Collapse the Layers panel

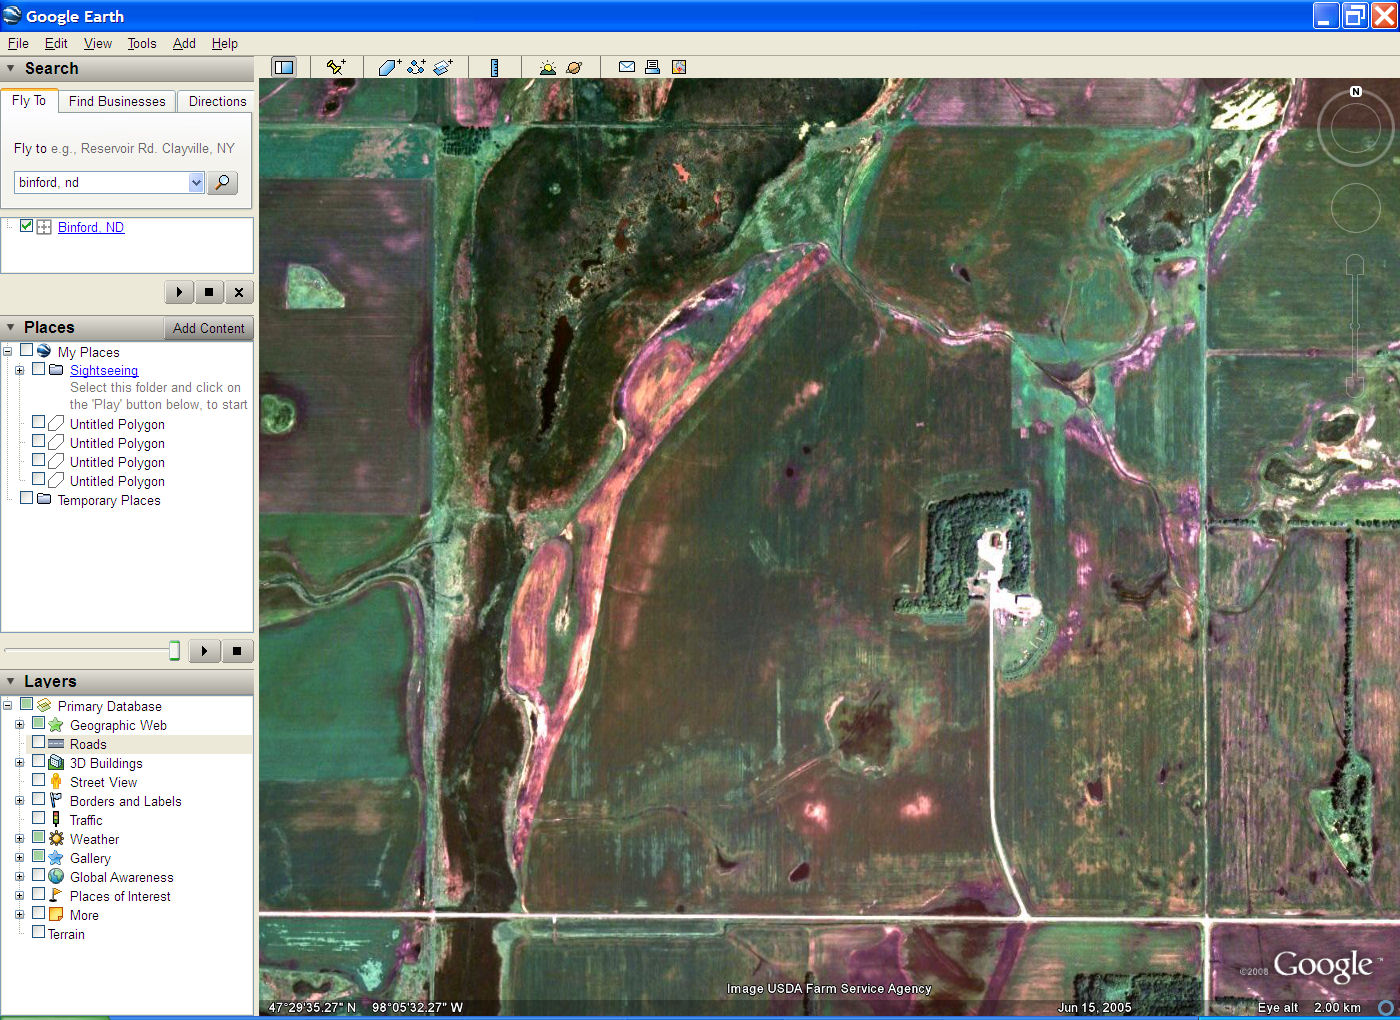pos(11,682)
